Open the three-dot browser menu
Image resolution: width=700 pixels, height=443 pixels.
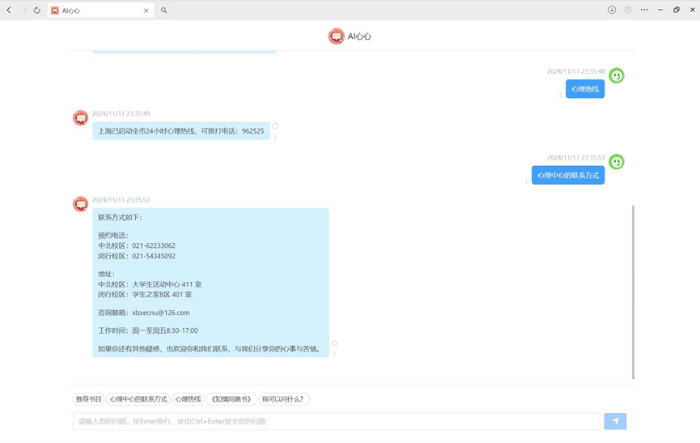[644, 10]
